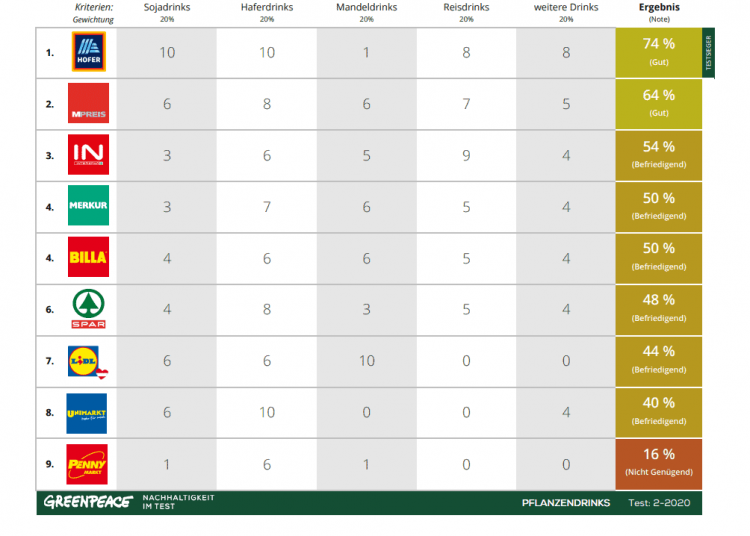Click the Hofer store logo
Viewport: 750px width, 536px height.
(88, 53)
